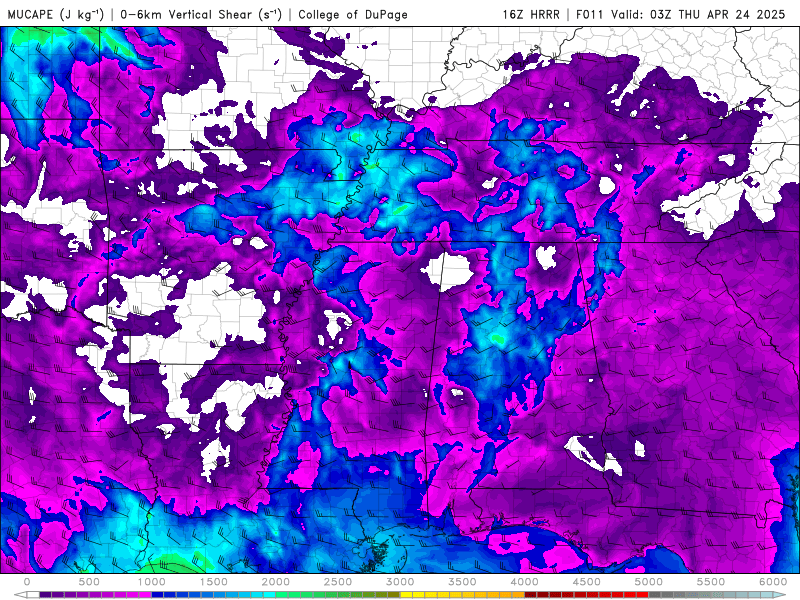Click the '4500' value on the color scale
Image resolution: width=800 pixels, height=600 pixels.
[x=587, y=582]
